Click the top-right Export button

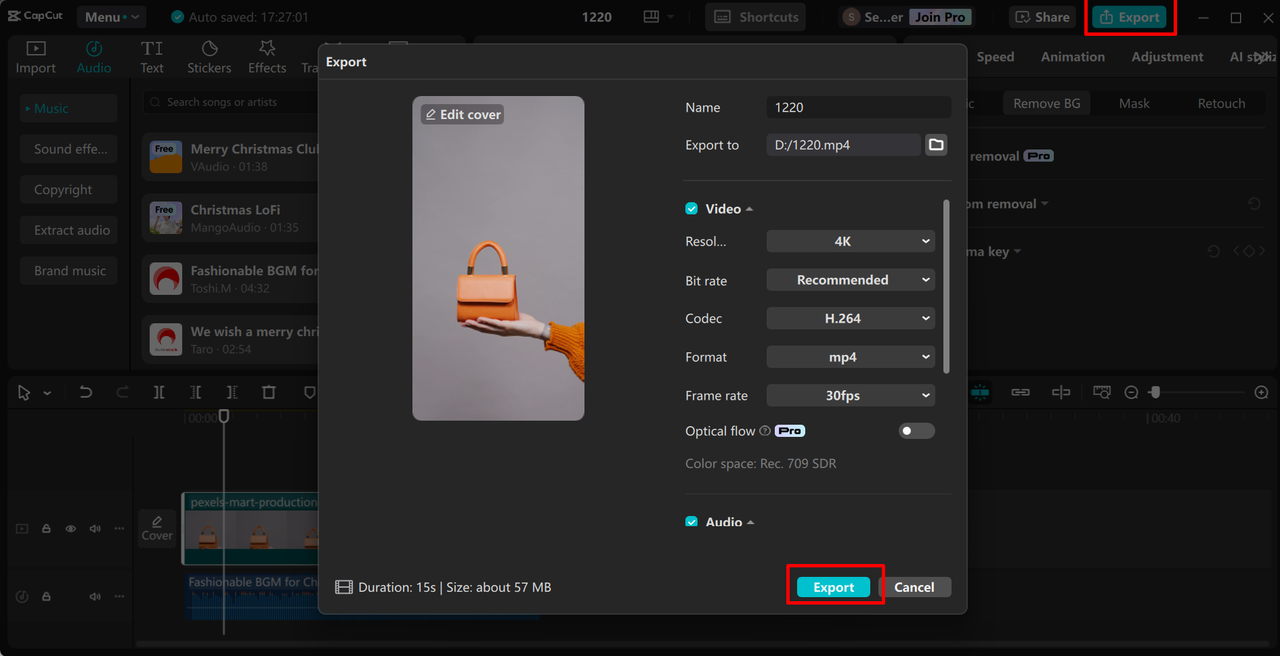coord(1129,17)
